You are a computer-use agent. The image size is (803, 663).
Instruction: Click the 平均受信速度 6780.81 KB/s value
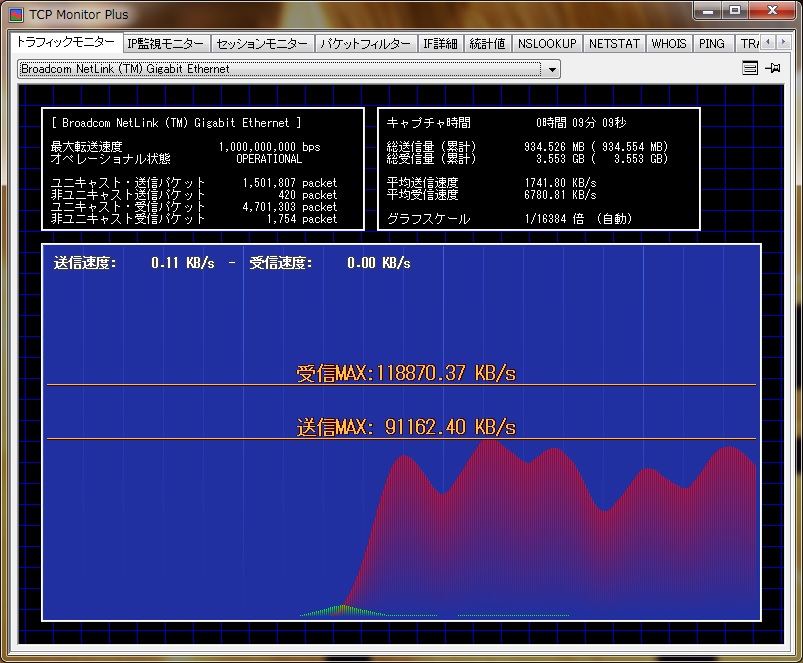point(560,195)
